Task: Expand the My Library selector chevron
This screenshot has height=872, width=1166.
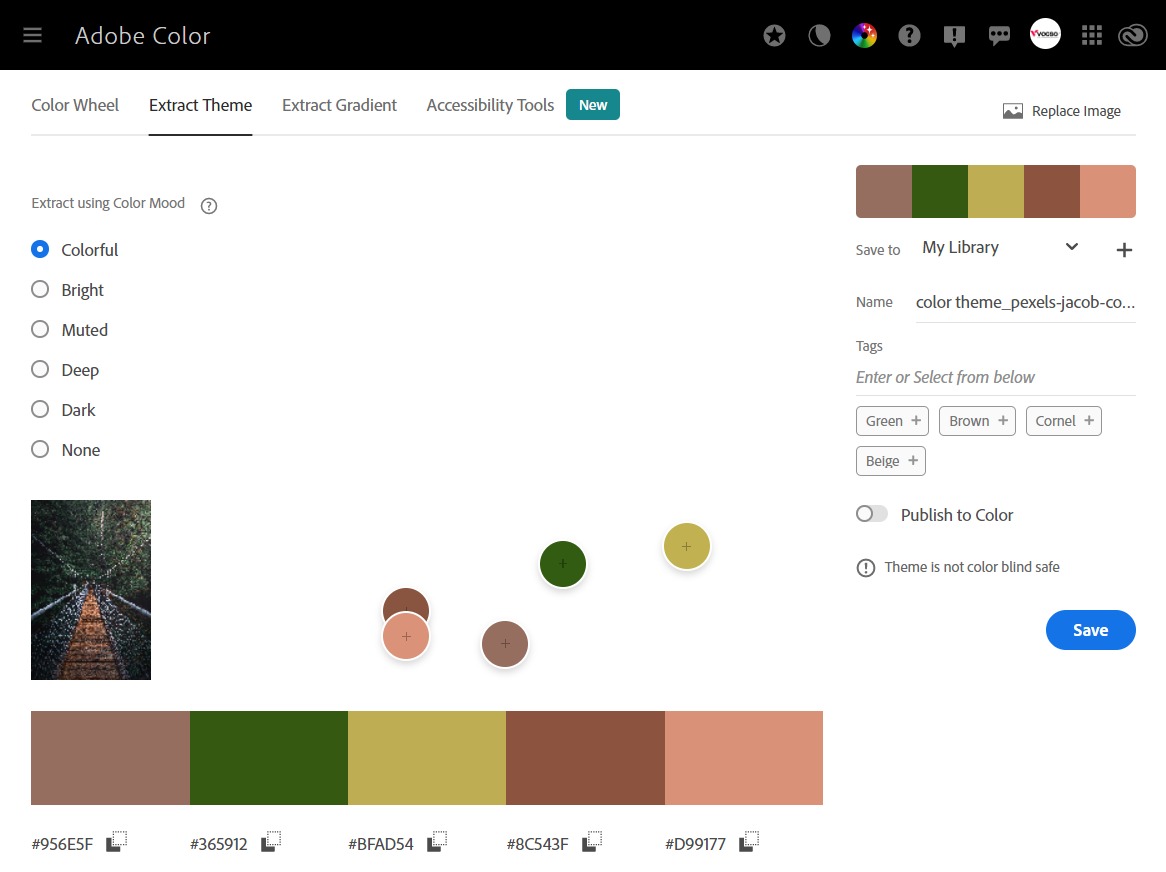Action: coord(1071,247)
